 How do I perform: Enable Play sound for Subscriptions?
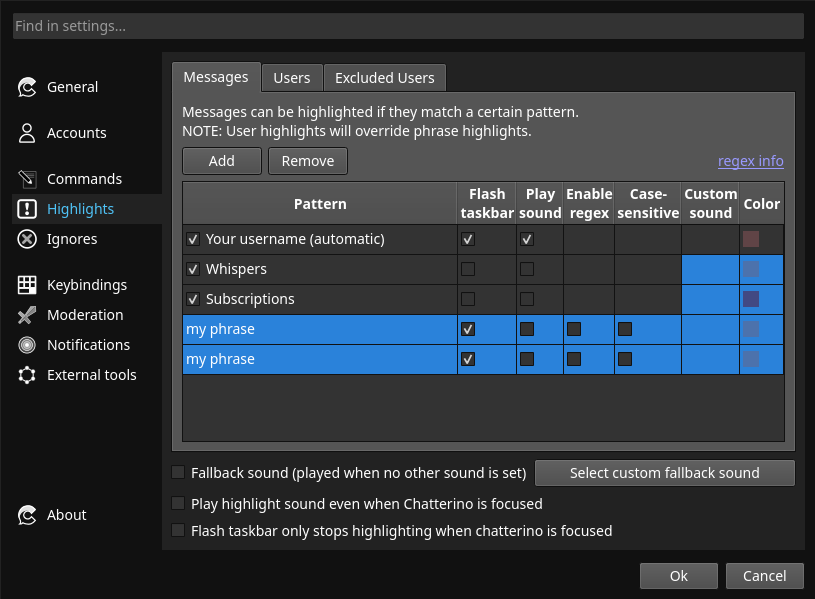coord(527,300)
